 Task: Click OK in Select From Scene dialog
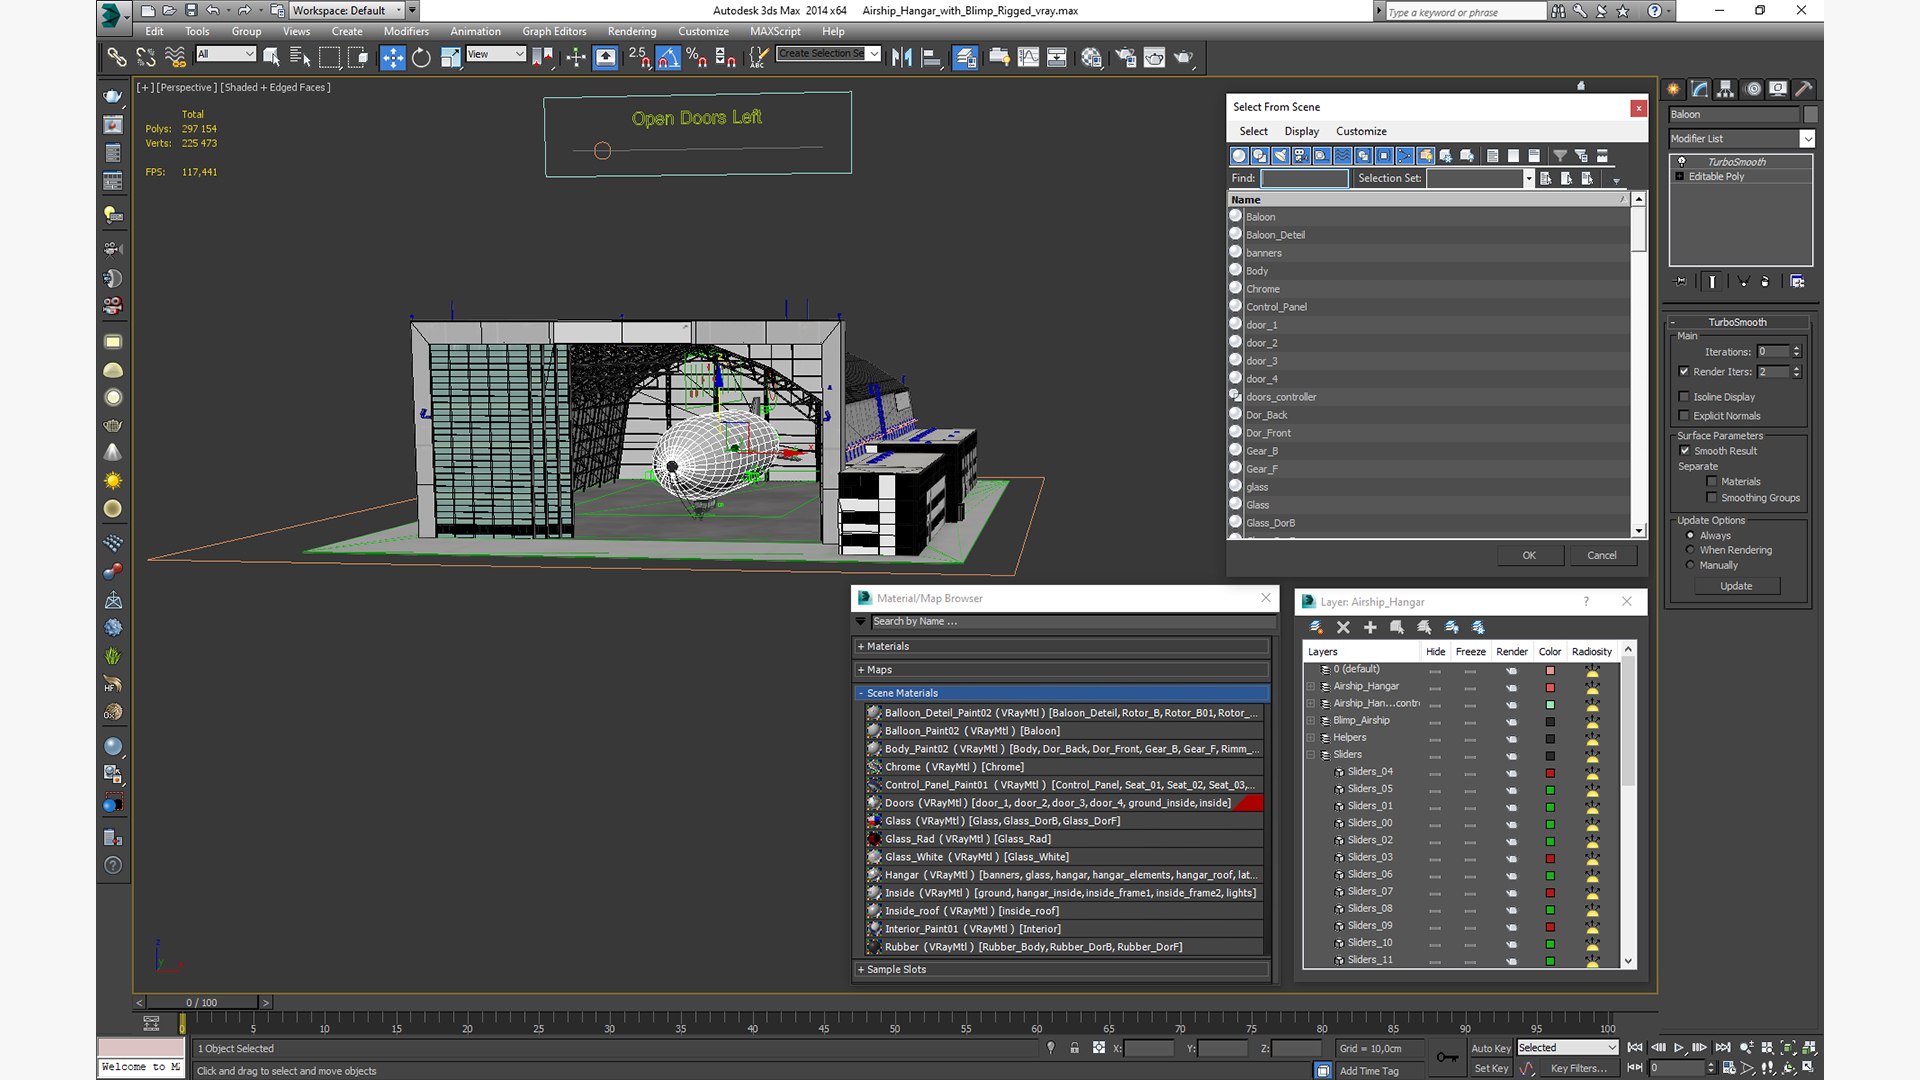pos(1529,556)
